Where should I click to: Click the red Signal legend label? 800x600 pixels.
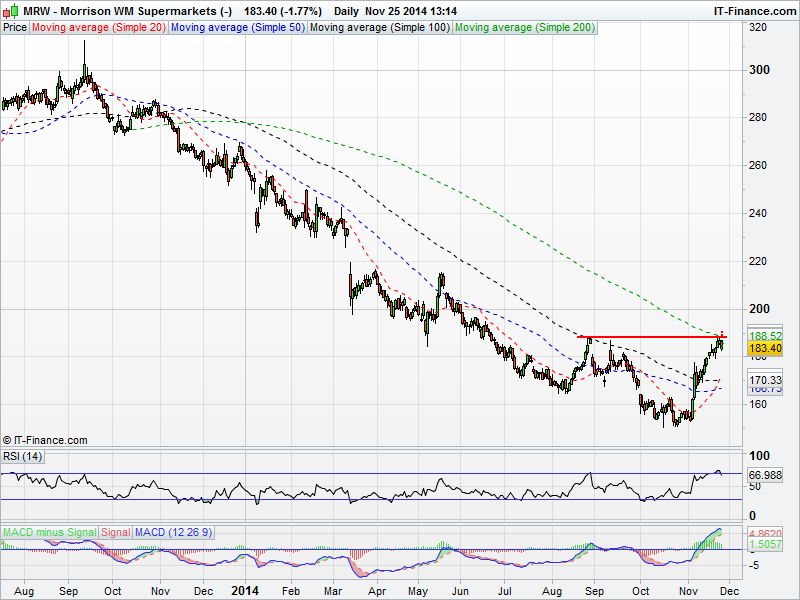click(116, 531)
